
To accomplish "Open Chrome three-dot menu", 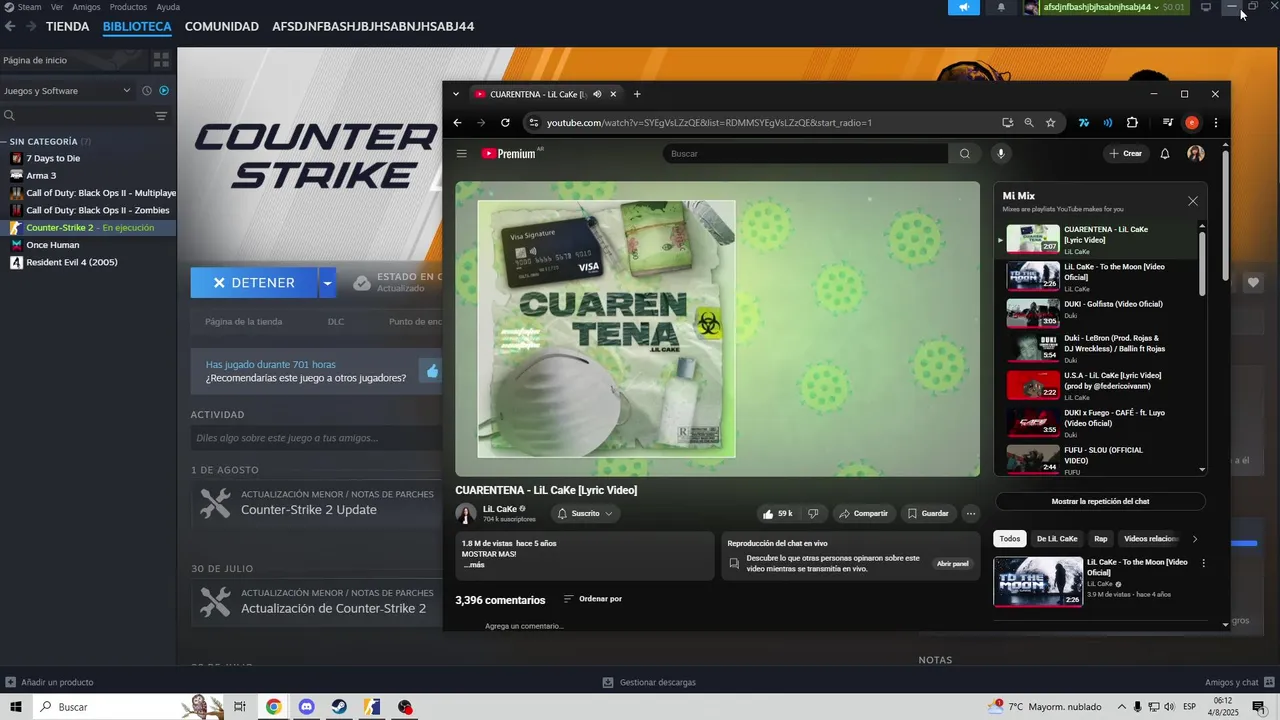I will pyautogui.click(x=1216, y=123).
